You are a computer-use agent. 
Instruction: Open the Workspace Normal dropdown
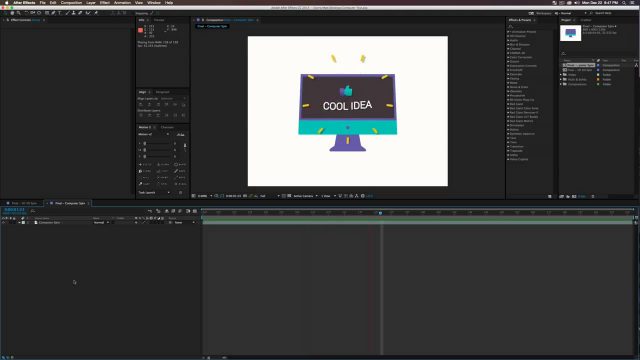click(x=573, y=13)
